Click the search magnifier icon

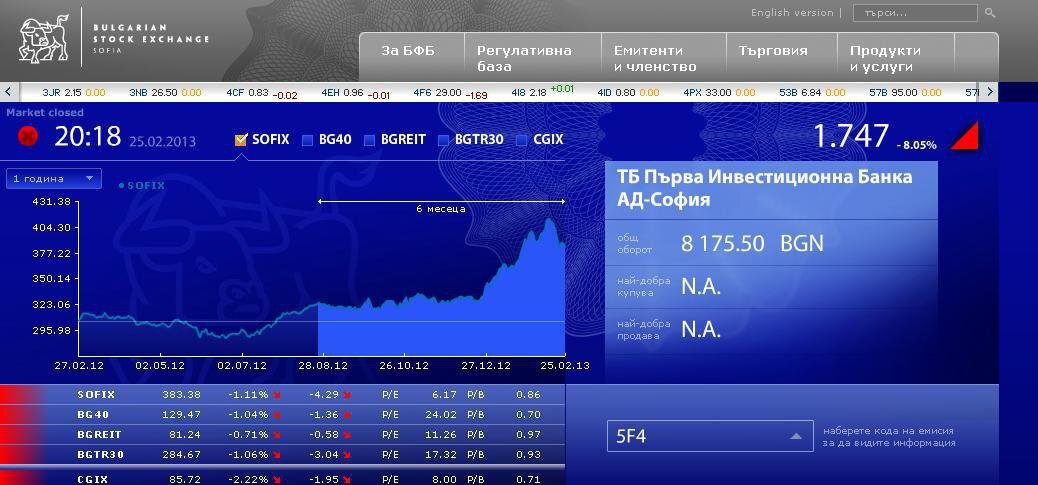[x=990, y=13]
